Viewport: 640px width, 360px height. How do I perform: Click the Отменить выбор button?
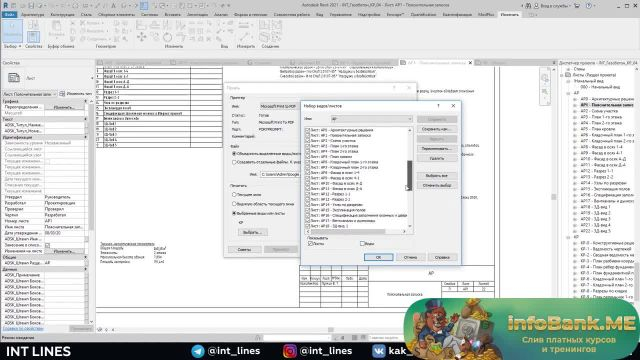tap(437, 185)
